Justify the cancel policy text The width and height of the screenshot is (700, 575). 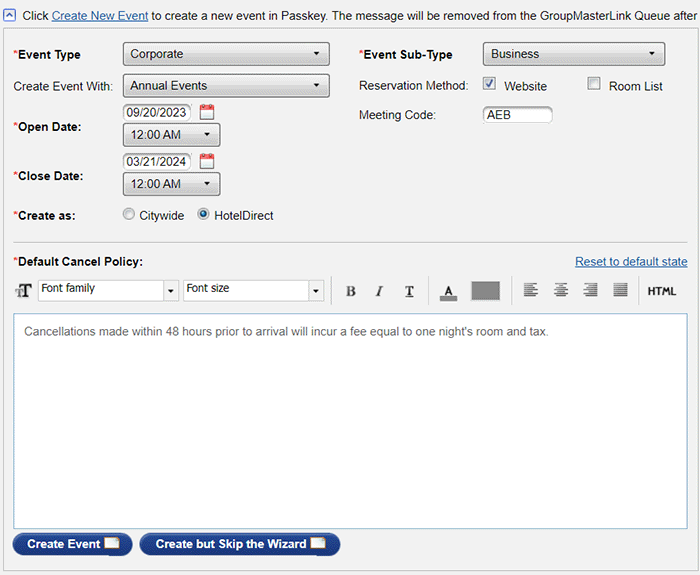pos(620,291)
